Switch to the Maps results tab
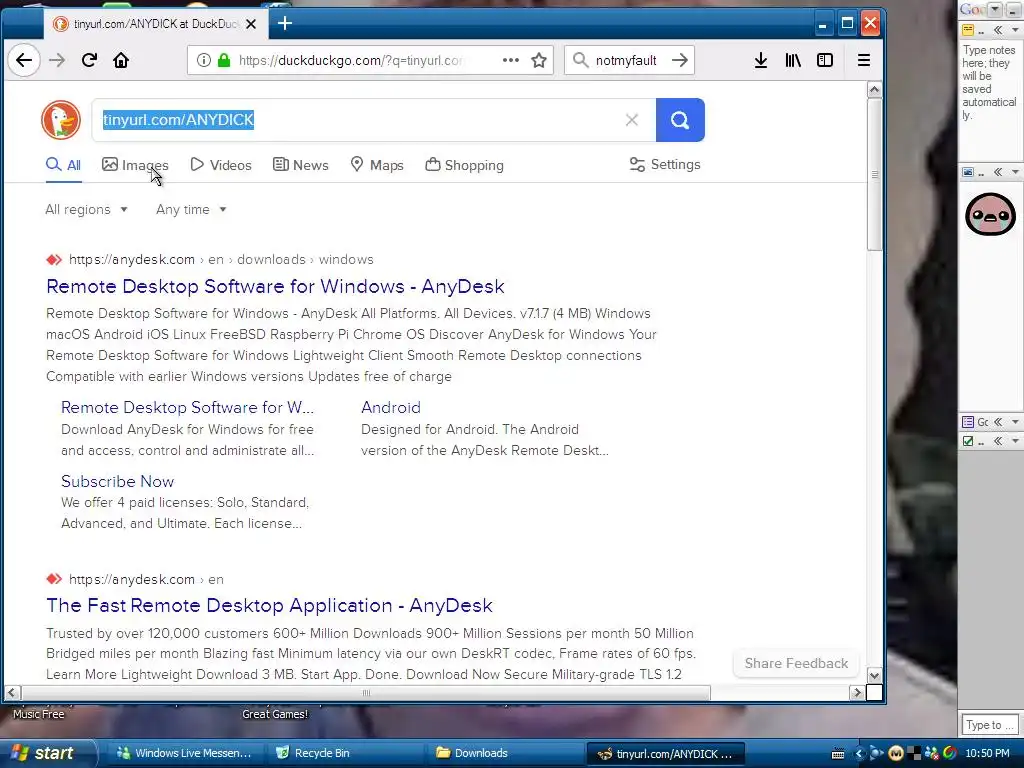The image size is (1024, 768). pyautogui.click(x=377, y=165)
